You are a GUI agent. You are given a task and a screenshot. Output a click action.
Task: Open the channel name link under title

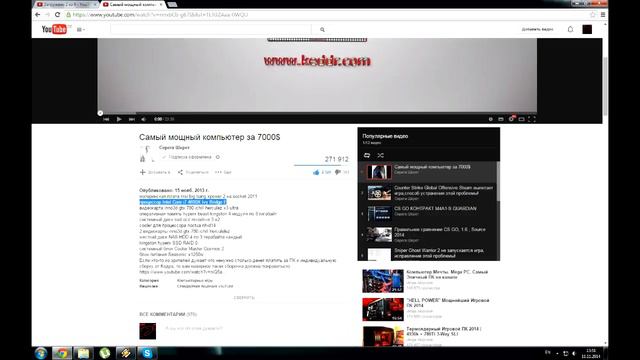coord(174,148)
